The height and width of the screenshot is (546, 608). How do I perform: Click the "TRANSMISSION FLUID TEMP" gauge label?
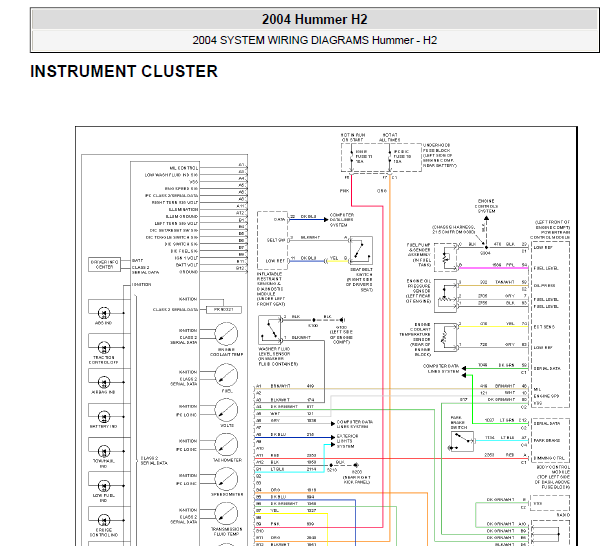[226, 532]
